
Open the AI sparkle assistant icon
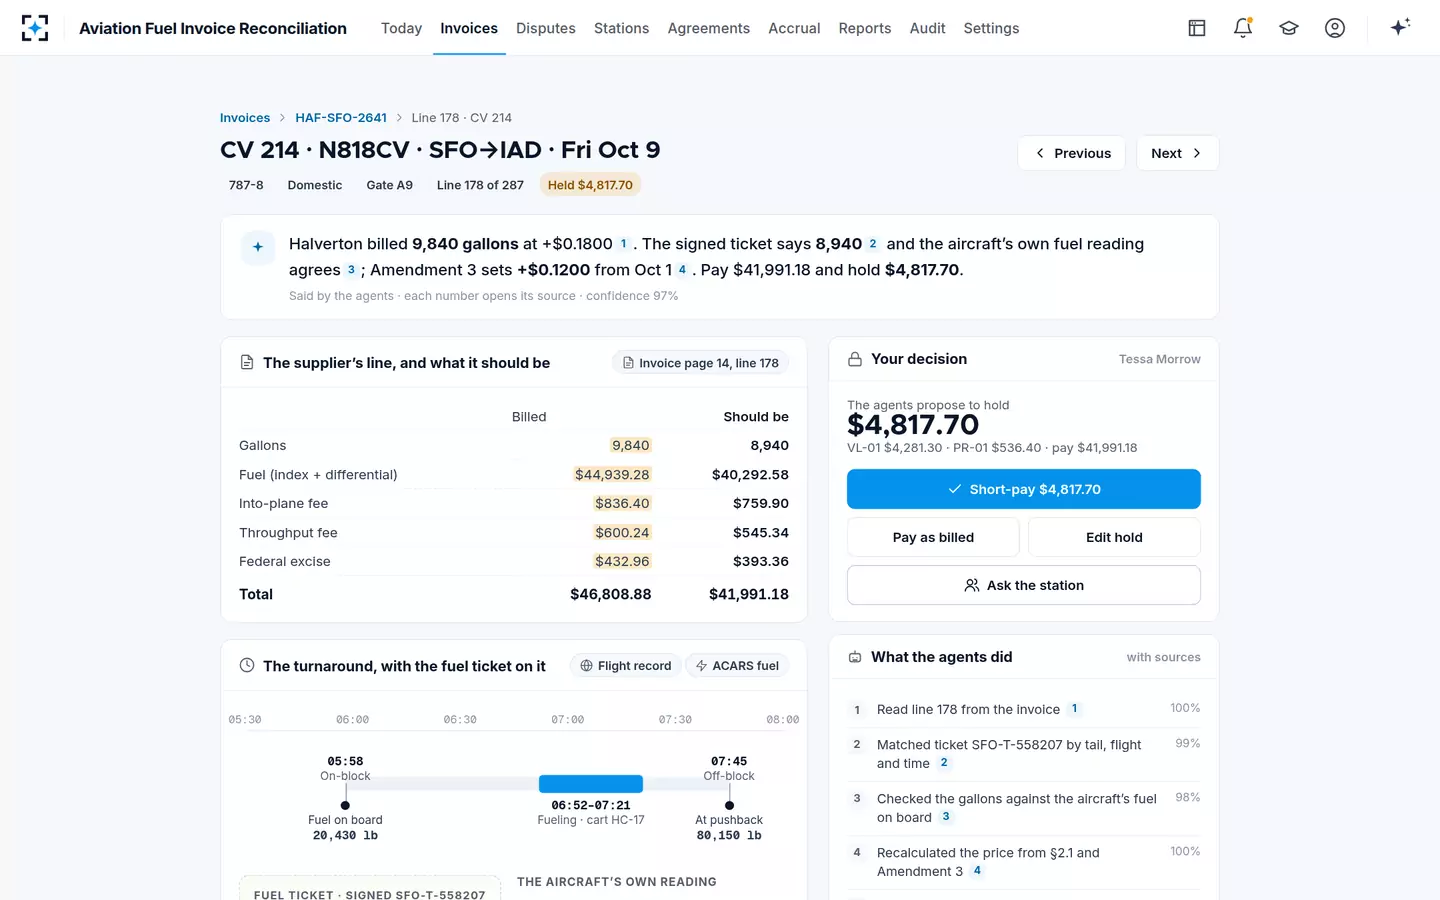click(1400, 27)
